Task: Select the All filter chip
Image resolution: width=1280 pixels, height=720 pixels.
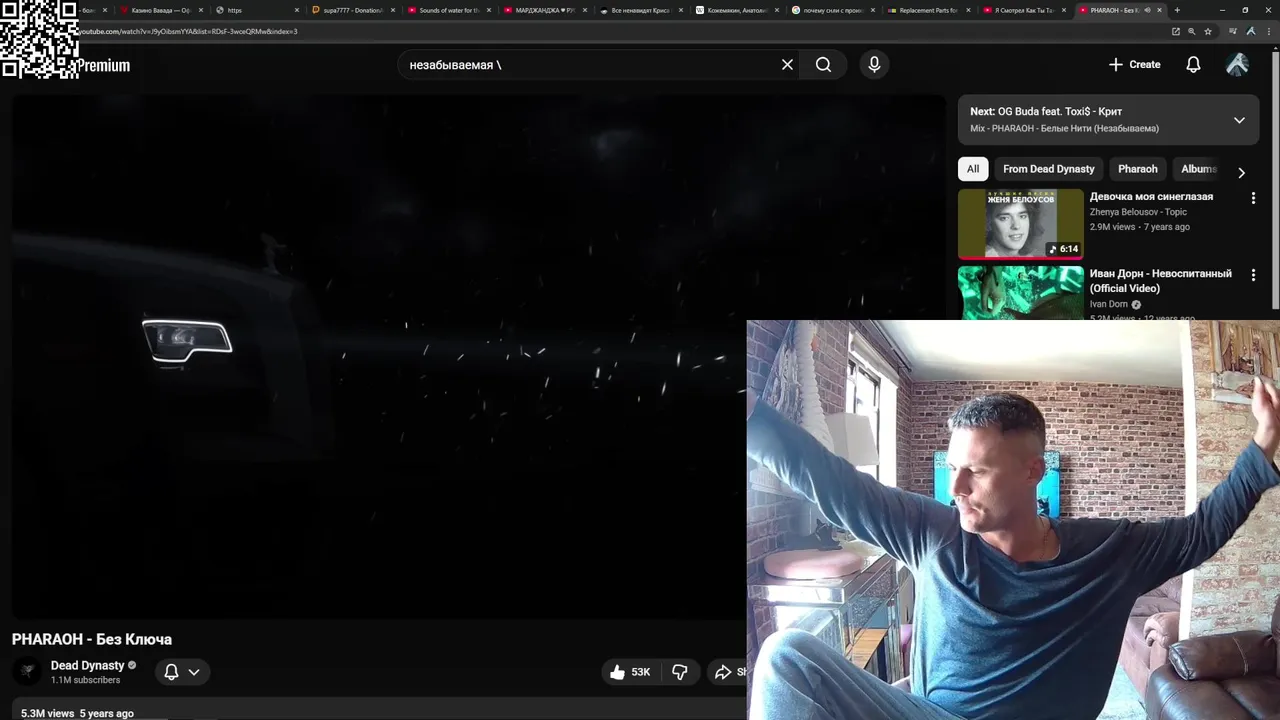Action: pyautogui.click(x=973, y=169)
